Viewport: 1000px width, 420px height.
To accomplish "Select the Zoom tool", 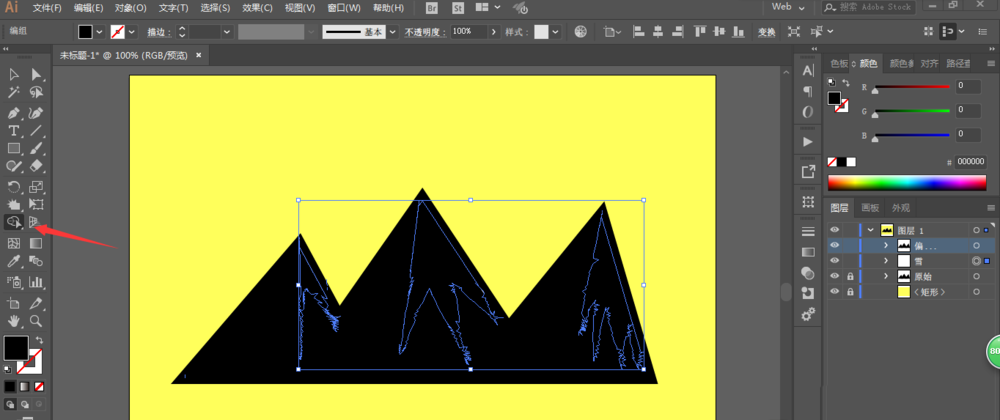I will tap(36, 321).
